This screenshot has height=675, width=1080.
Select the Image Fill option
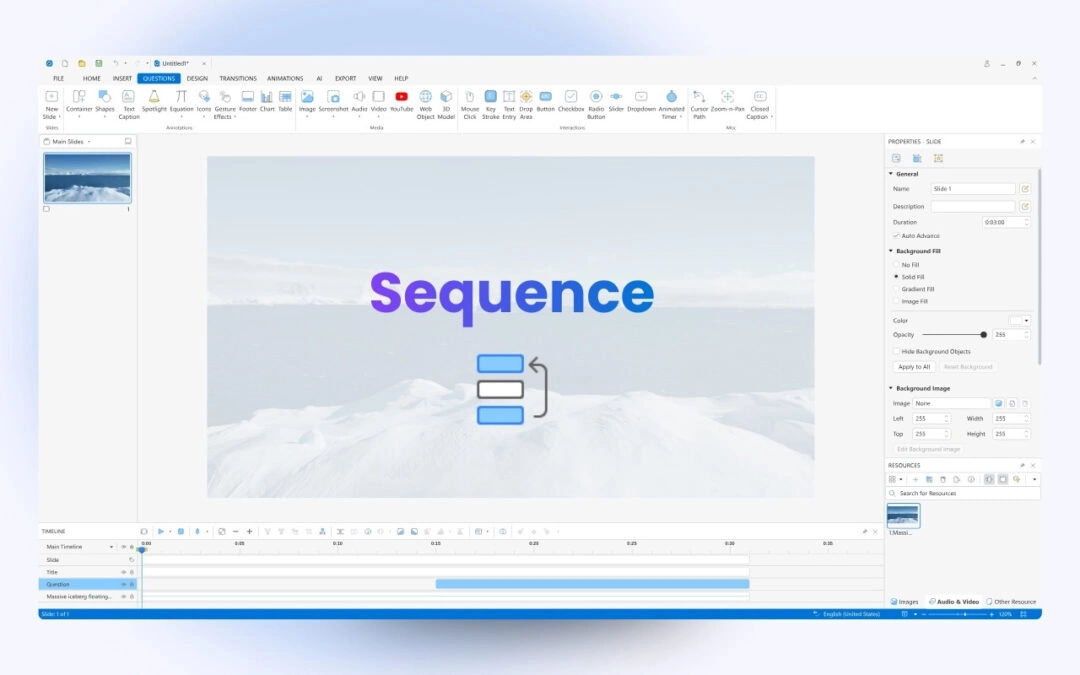896,301
